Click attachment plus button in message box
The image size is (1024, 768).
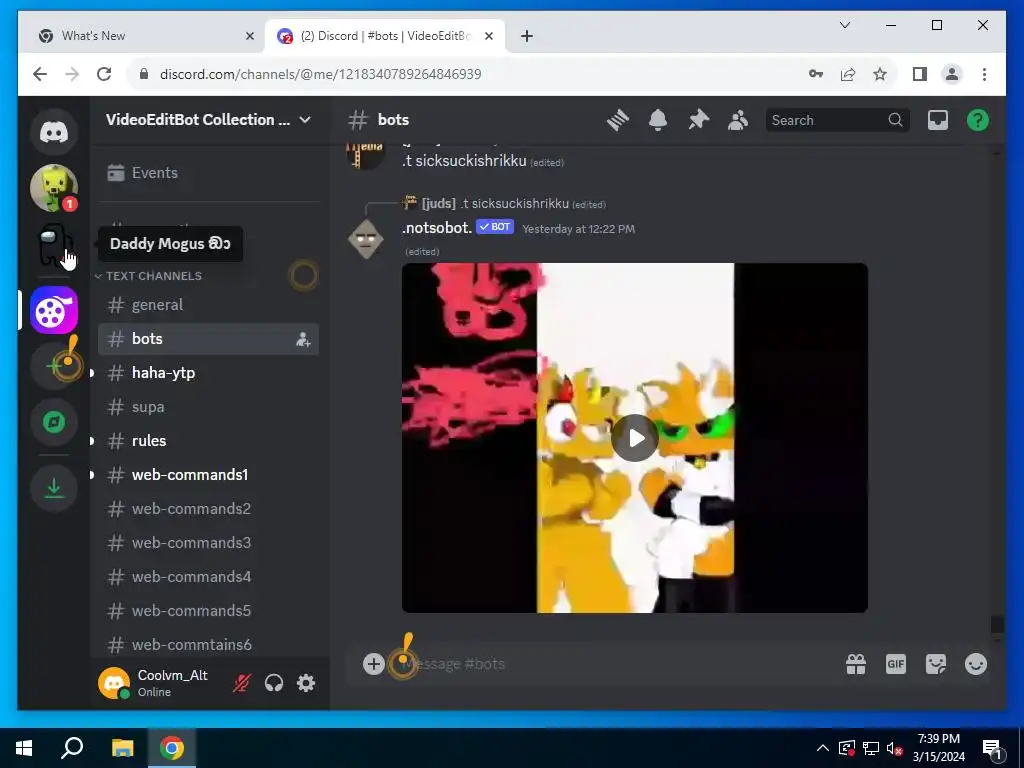click(374, 664)
